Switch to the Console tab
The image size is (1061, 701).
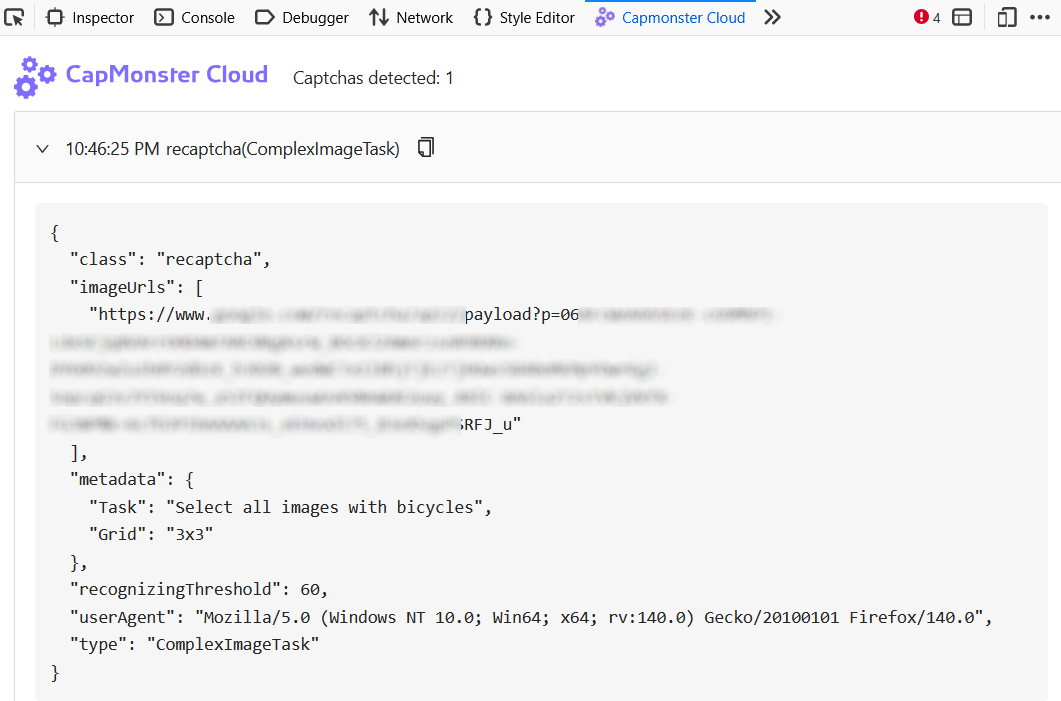[x=195, y=17]
